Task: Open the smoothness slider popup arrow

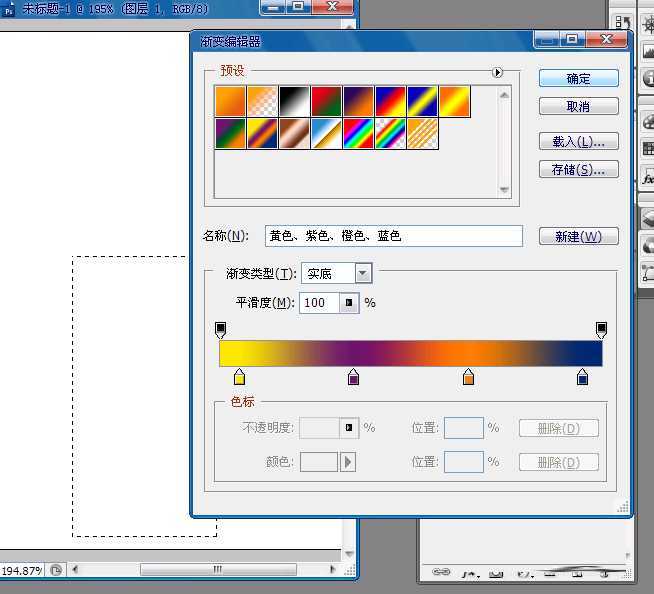Action: tap(349, 302)
